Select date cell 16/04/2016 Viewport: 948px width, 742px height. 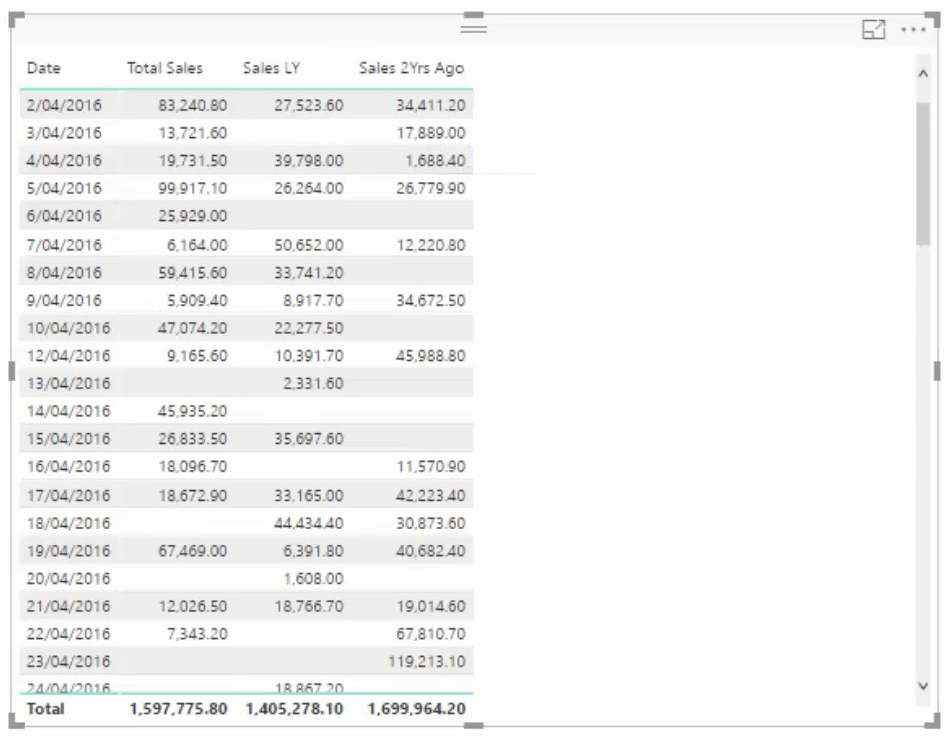(68, 468)
